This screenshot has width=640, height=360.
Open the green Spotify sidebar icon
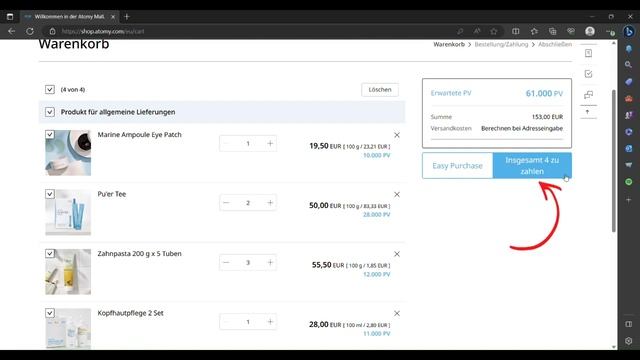pos(629,182)
